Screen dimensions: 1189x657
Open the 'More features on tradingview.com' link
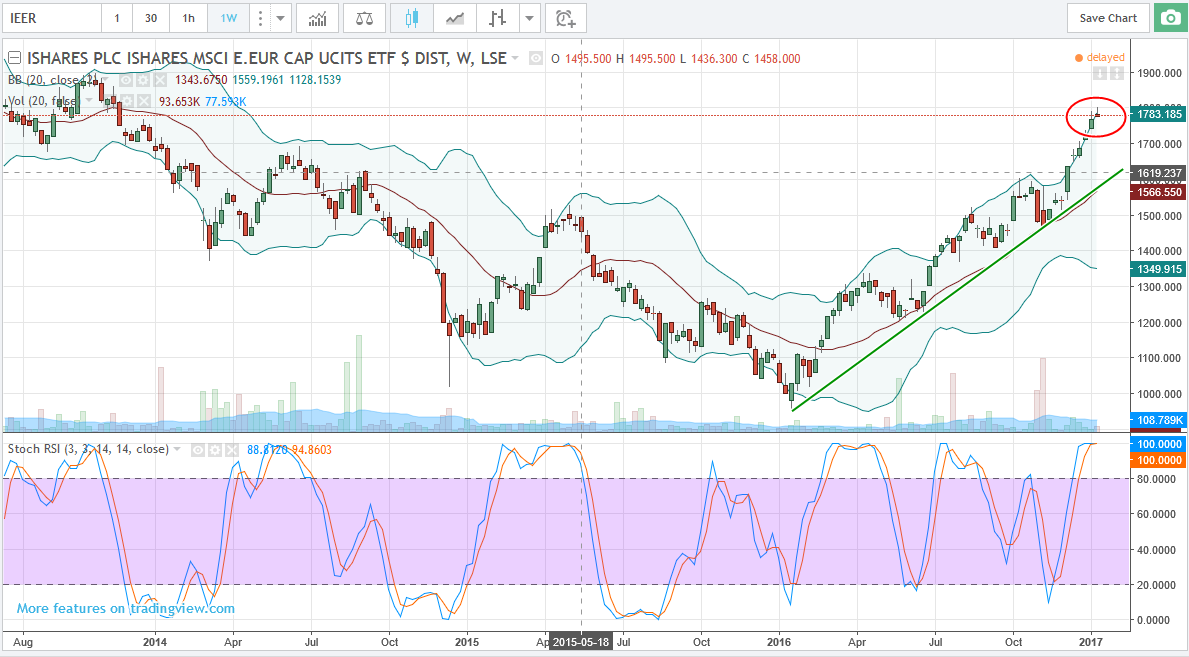126,608
